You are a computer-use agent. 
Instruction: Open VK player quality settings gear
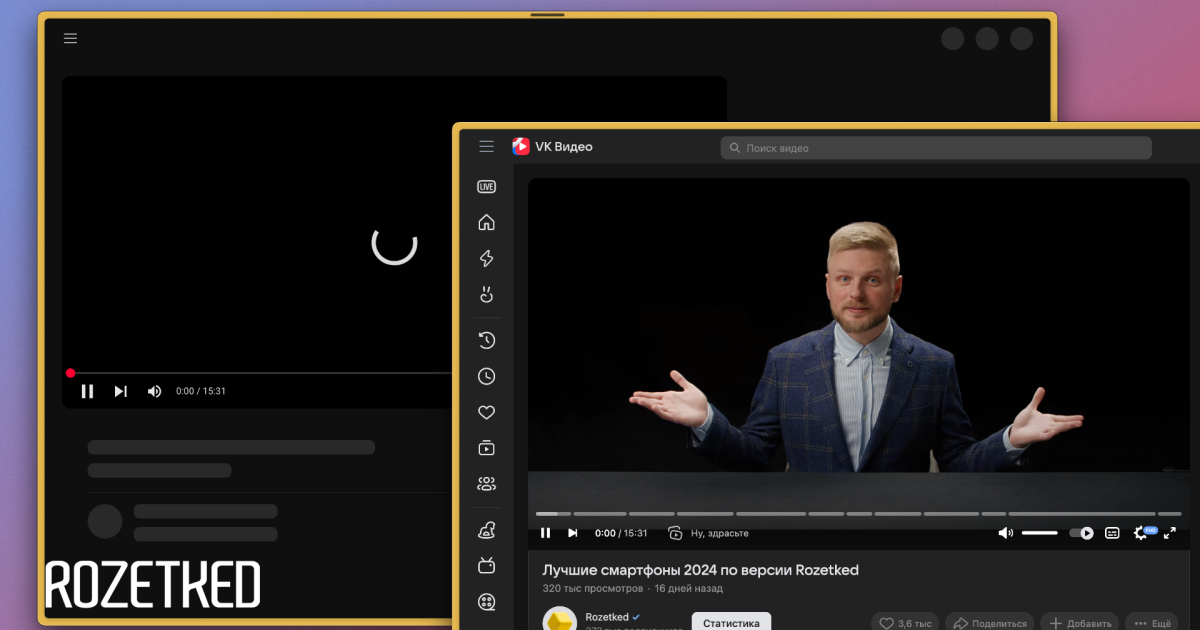pyautogui.click(x=1141, y=533)
